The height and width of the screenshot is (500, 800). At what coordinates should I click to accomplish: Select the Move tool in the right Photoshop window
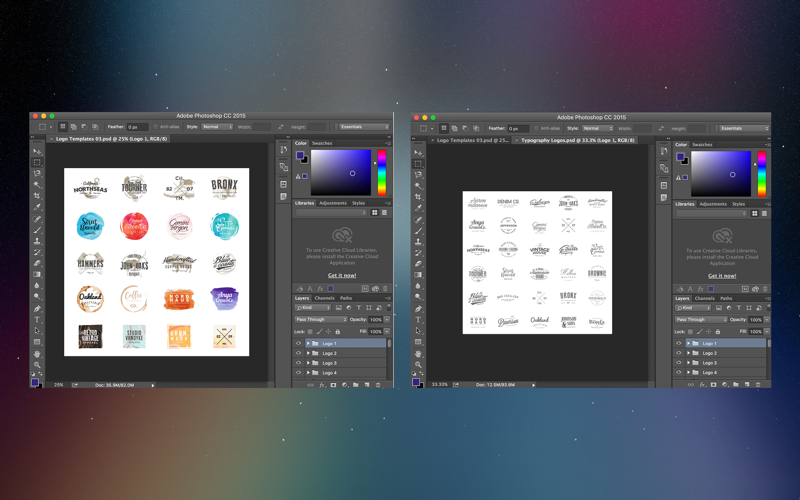(x=418, y=153)
